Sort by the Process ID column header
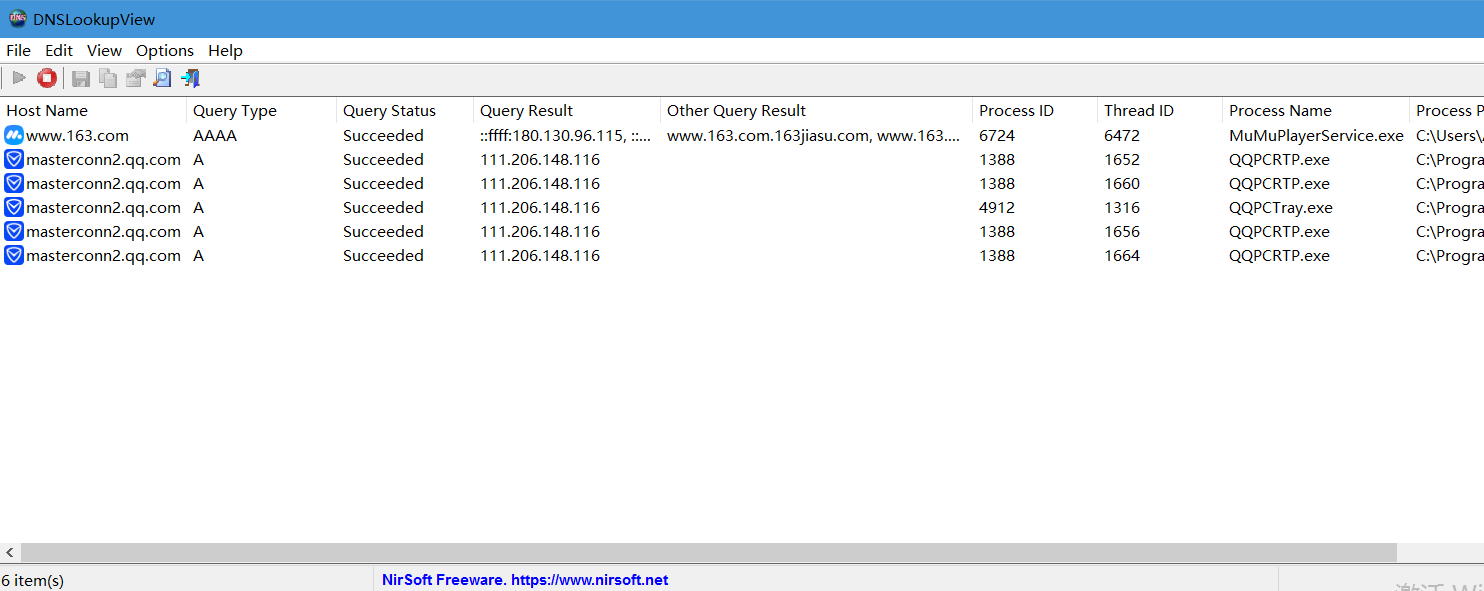Viewport: 1484px width, 591px height. 1035,110
